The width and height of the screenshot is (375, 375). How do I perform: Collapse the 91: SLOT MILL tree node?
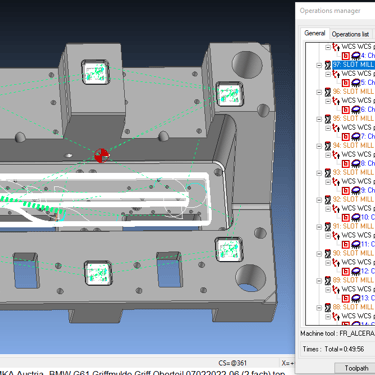click(319, 227)
